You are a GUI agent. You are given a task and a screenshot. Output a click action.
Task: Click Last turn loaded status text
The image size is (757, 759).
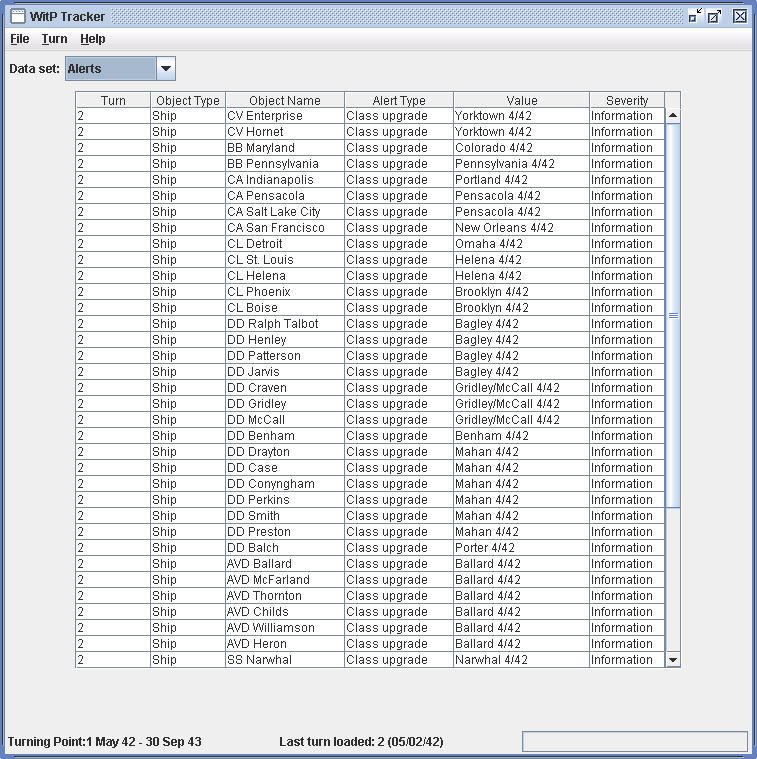[361, 741]
